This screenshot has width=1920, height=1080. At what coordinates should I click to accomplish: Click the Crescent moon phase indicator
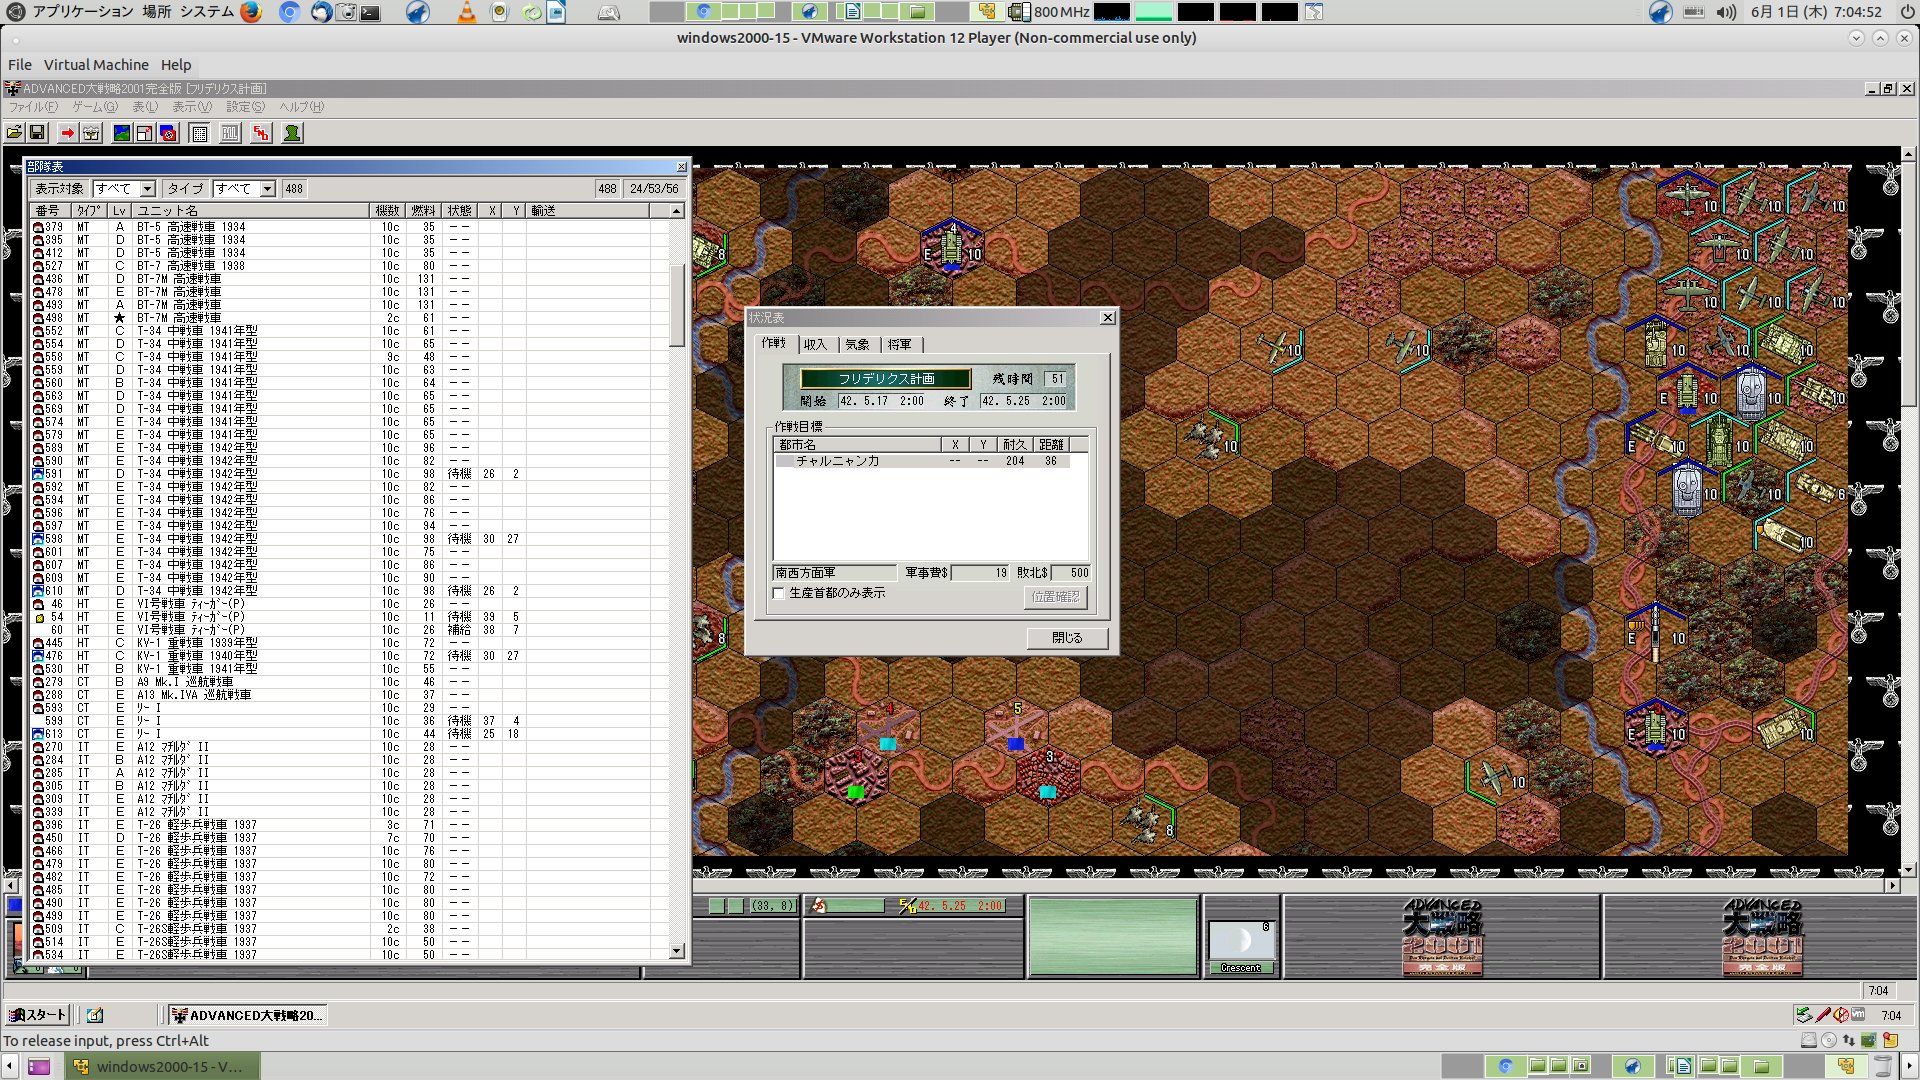1241,946
